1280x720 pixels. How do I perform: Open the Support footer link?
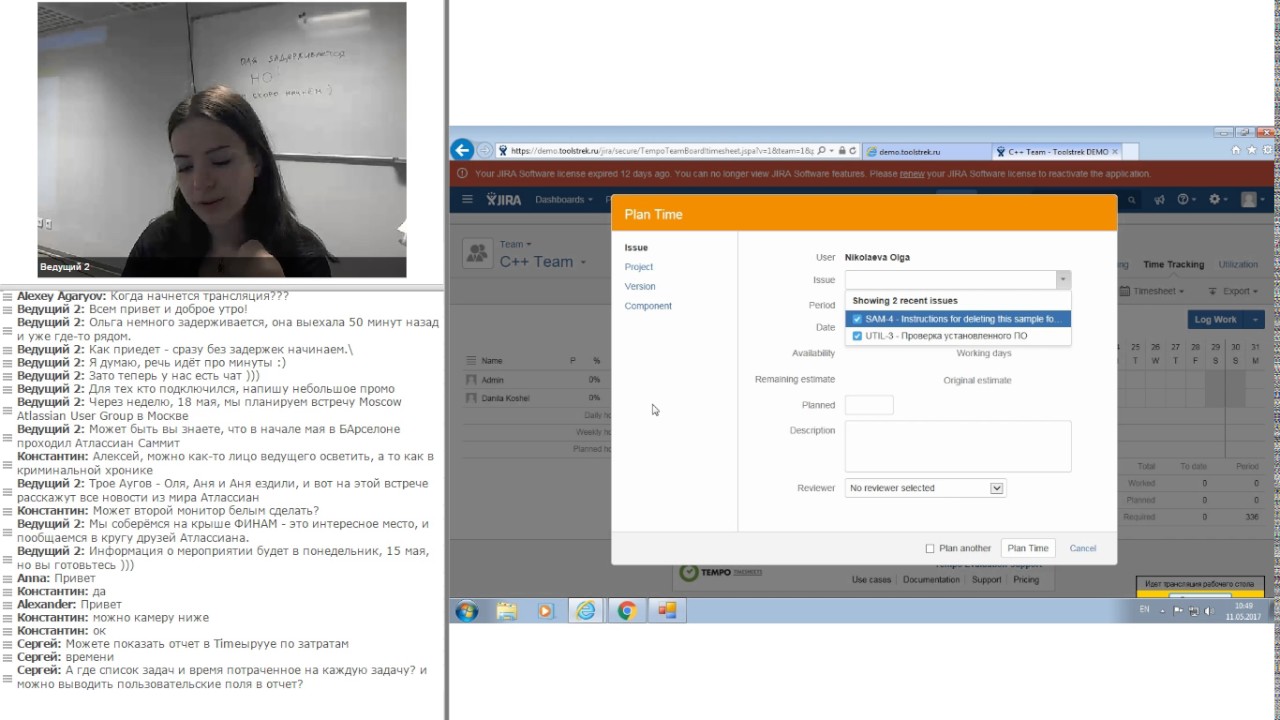click(x=986, y=580)
